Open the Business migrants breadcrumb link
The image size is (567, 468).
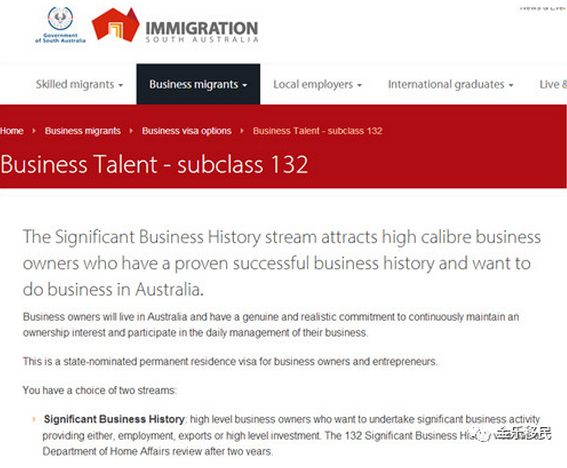click(x=83, y=131)
